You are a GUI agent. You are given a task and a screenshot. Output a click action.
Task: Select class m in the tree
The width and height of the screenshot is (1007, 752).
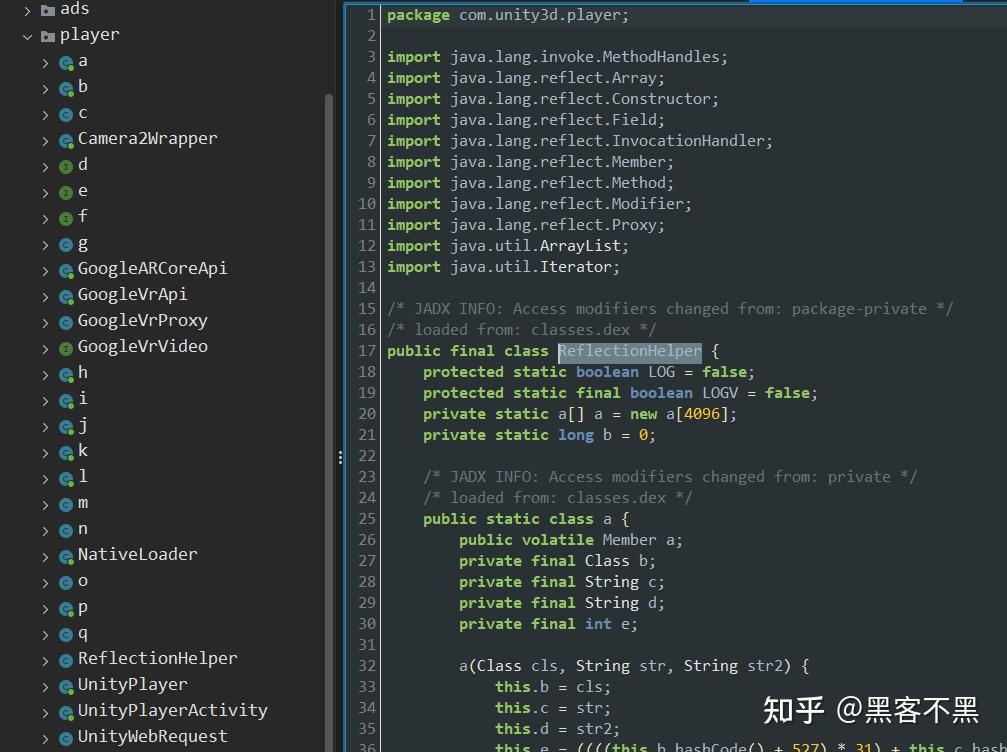(x=82, y=502)
